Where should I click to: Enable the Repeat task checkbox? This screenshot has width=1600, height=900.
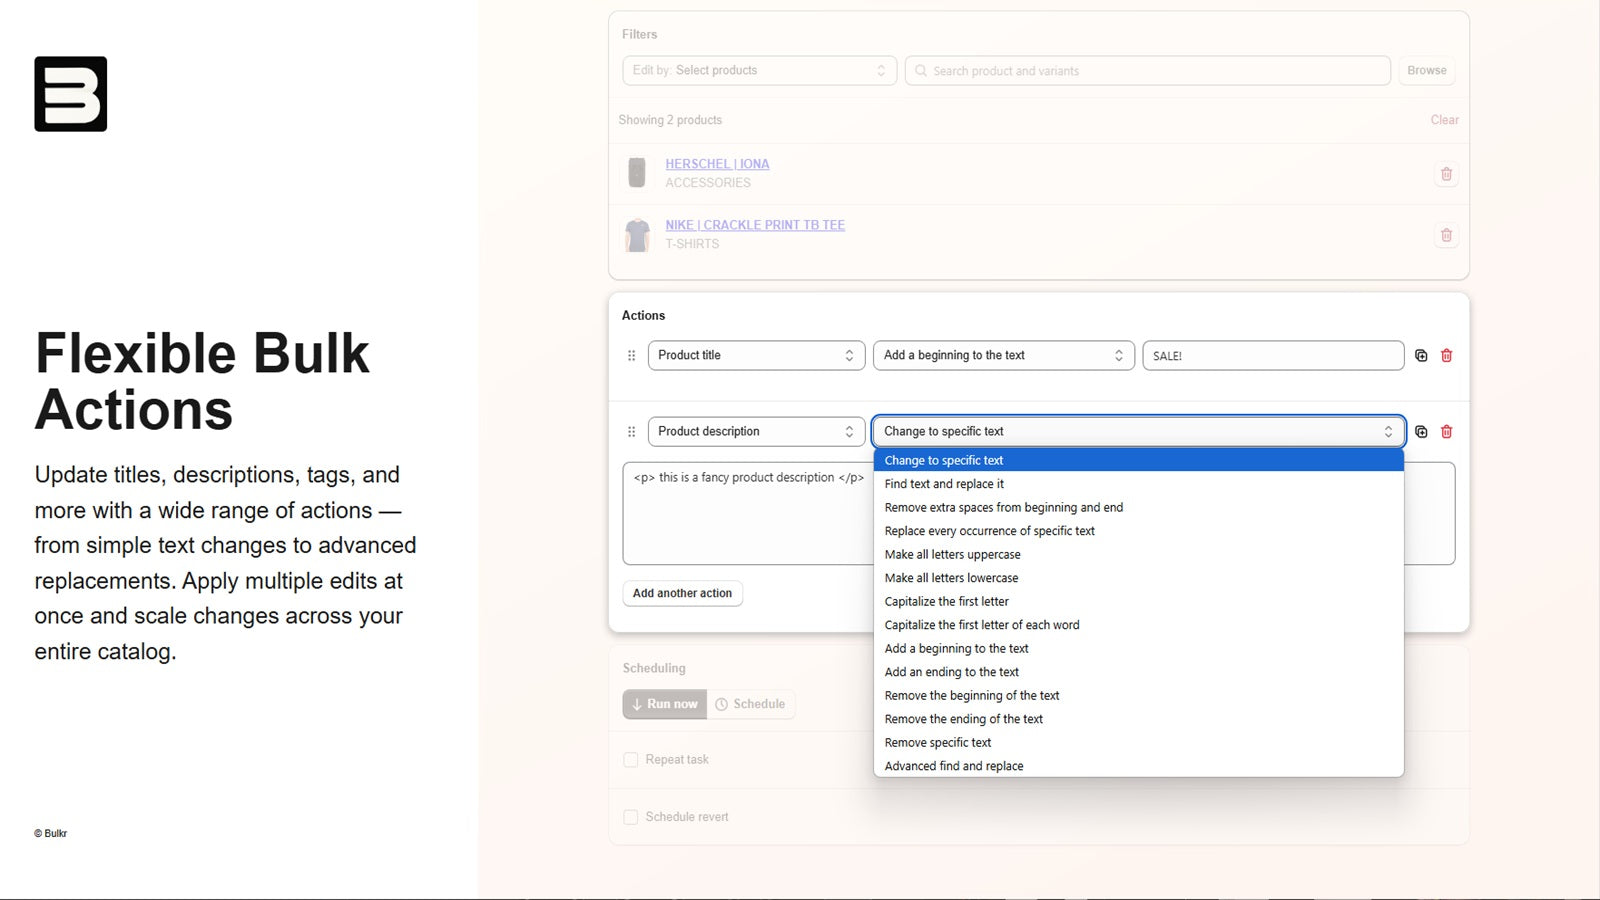tap(631, 760)
